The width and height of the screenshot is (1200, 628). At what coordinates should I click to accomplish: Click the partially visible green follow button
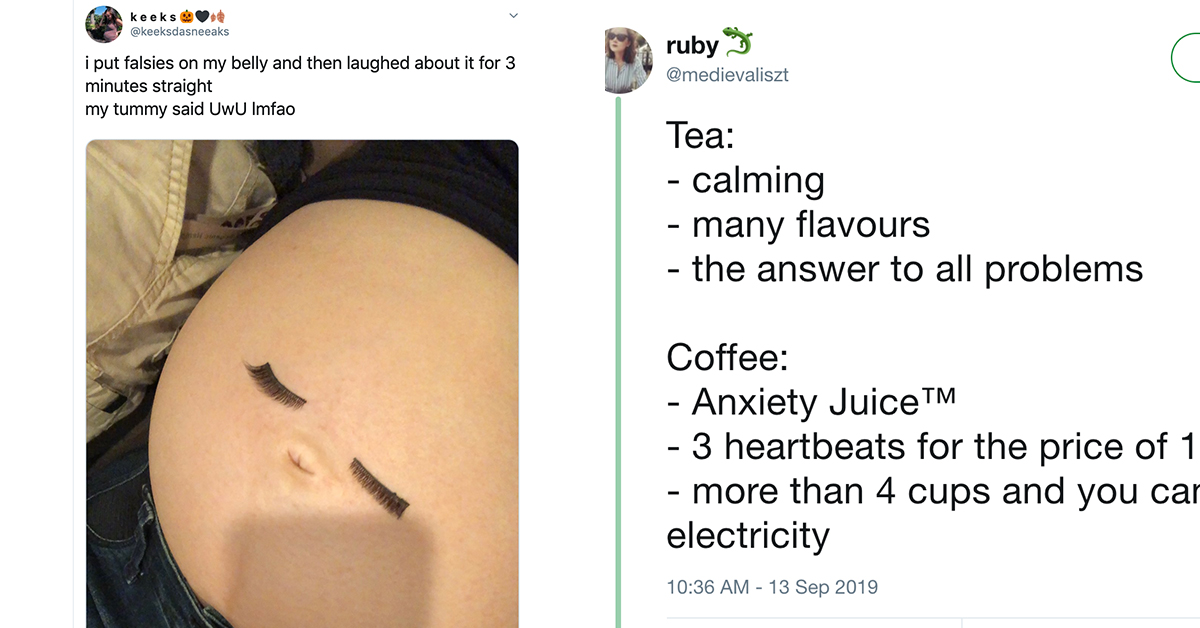(1185, 59)
